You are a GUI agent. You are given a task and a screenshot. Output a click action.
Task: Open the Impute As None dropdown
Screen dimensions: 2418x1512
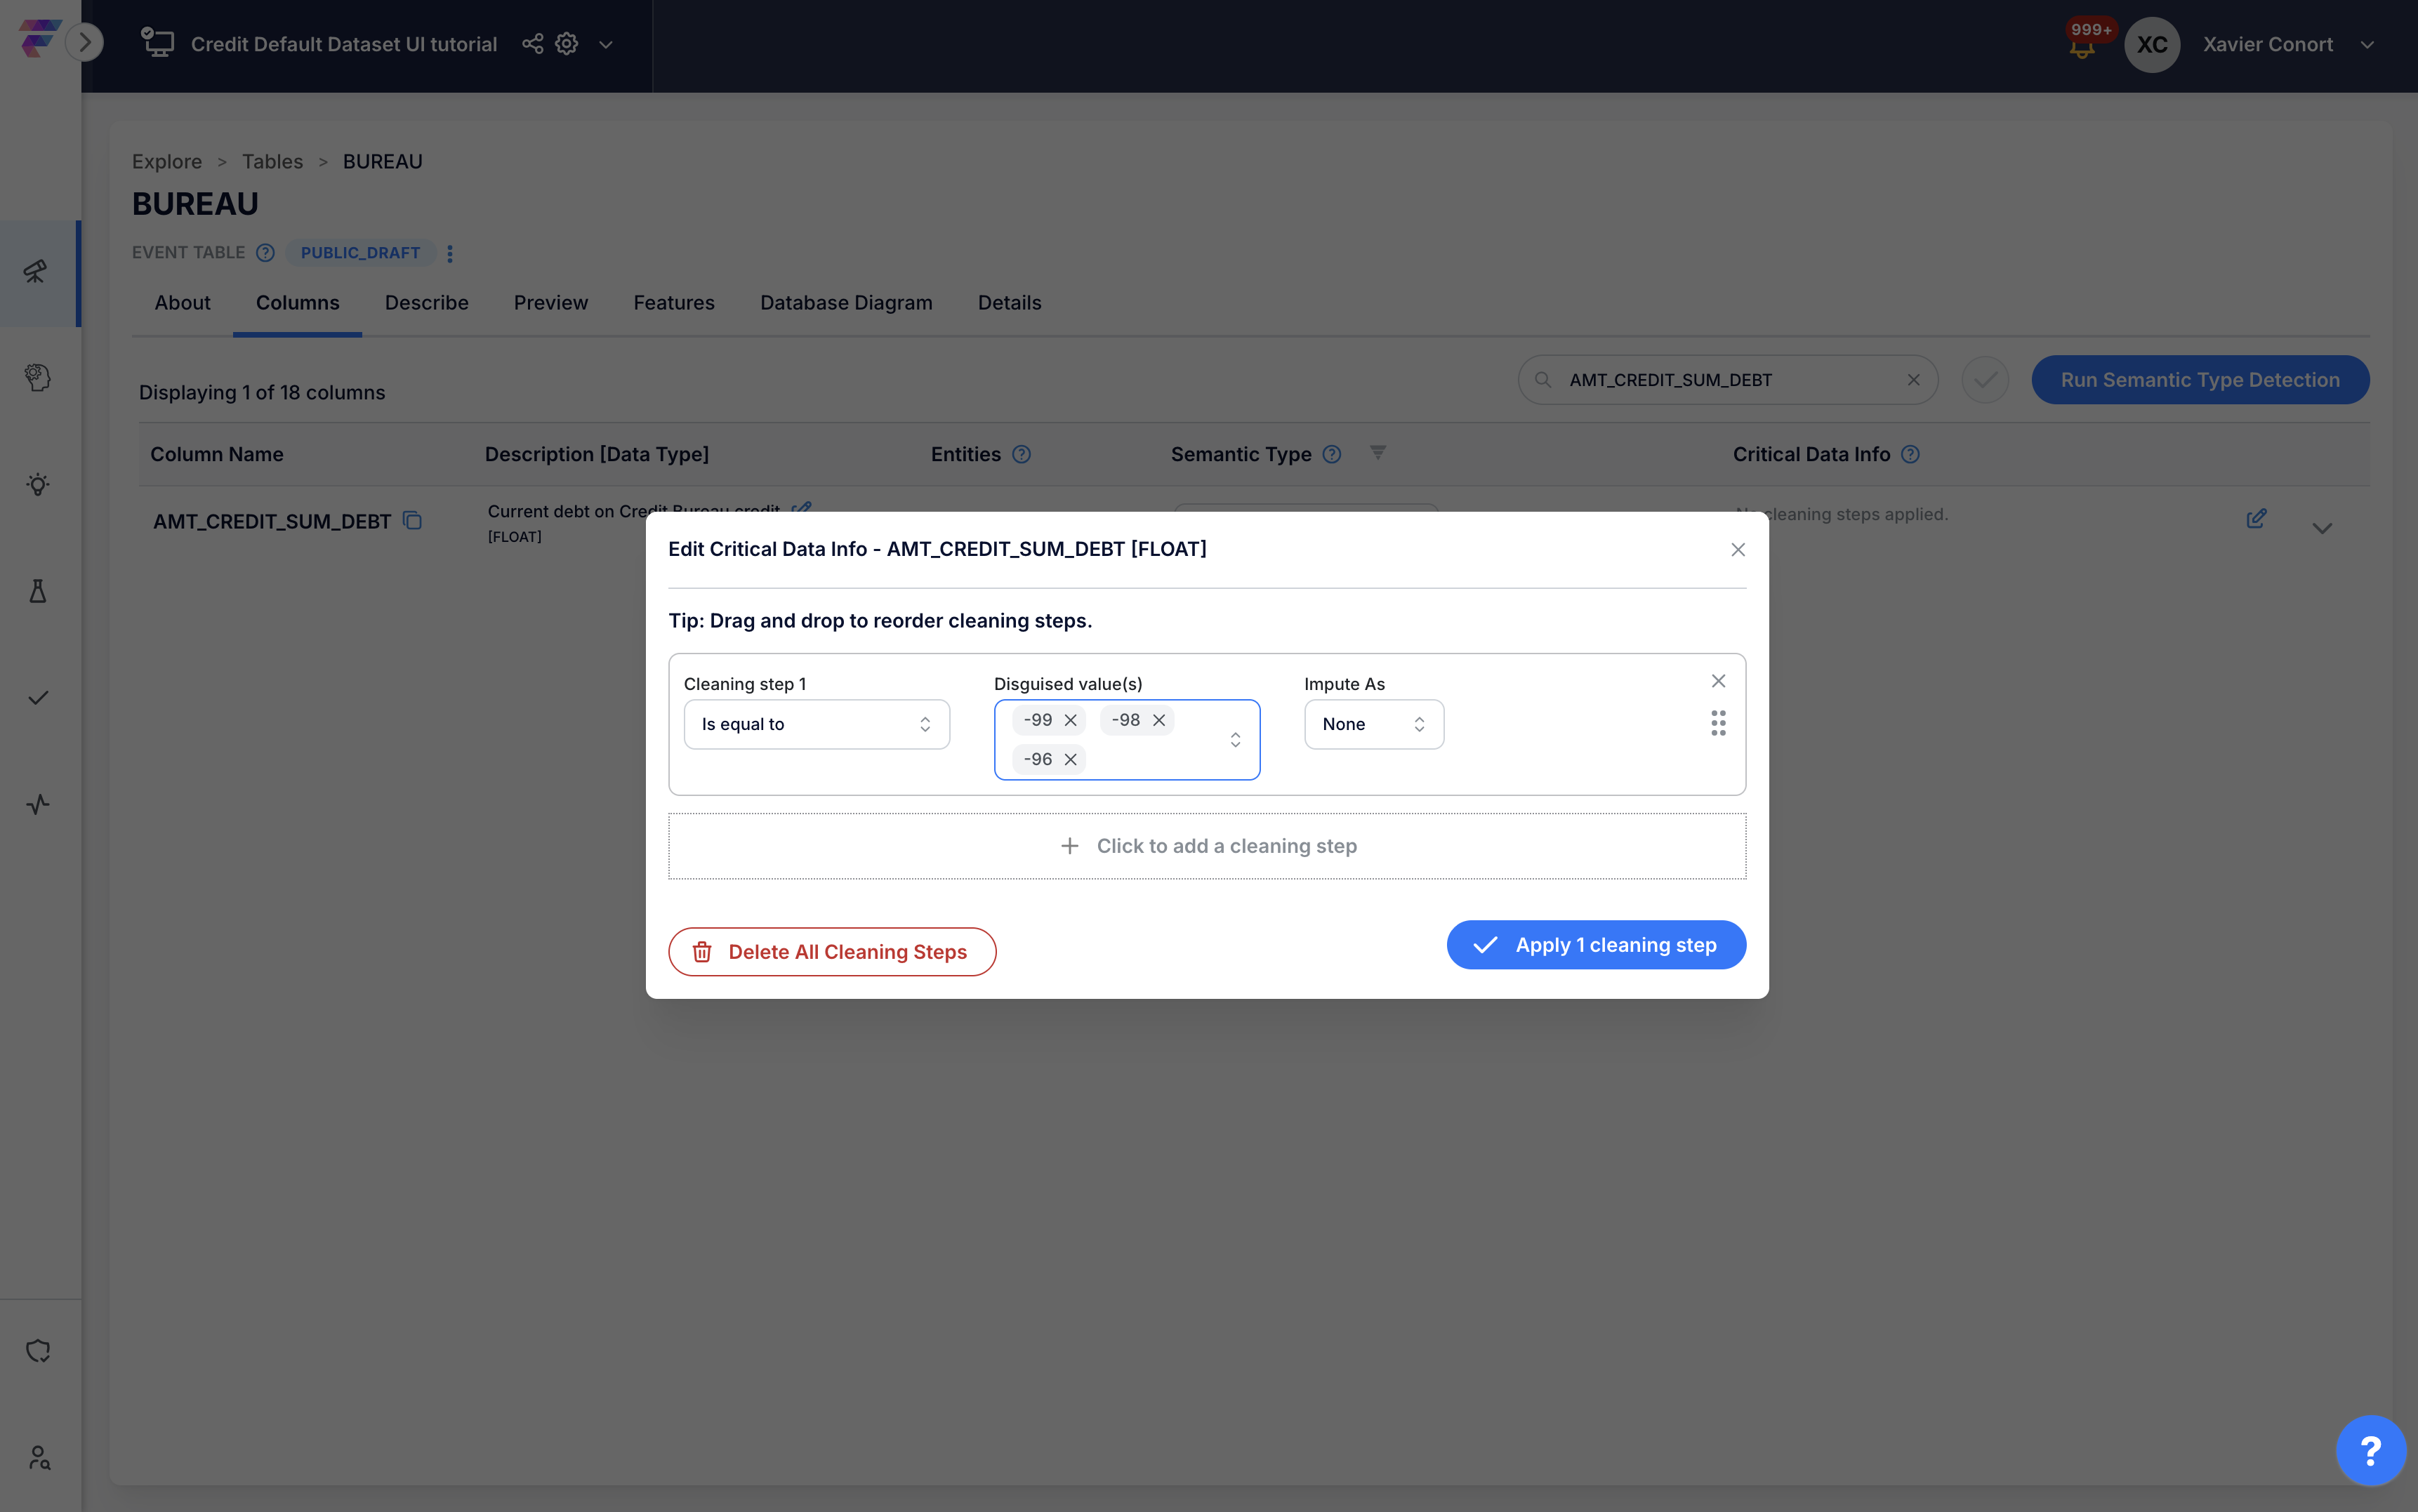tap(1373, 724)
